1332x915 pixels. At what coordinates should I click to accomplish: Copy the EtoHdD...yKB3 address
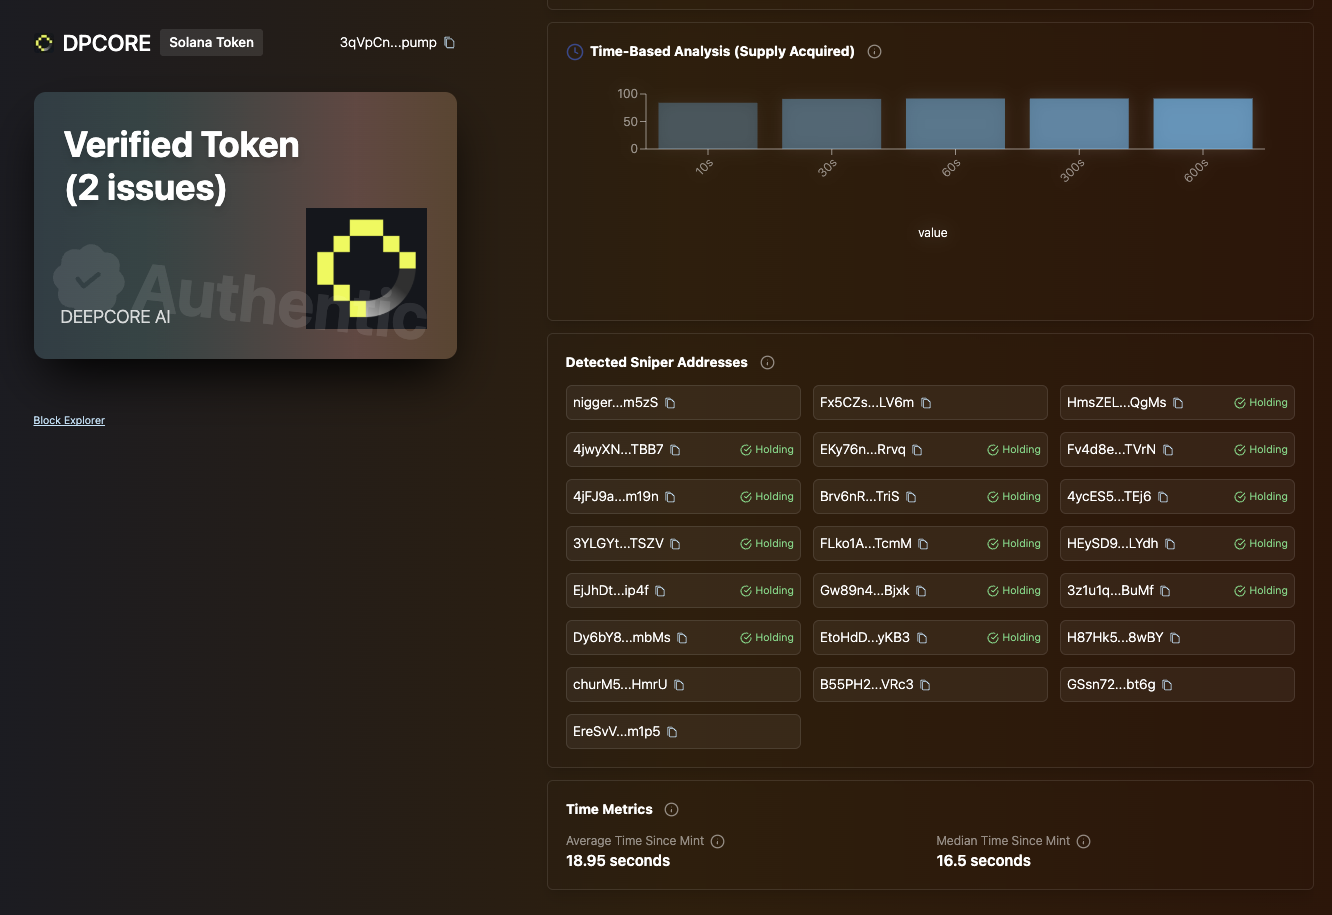click(922, 638)
